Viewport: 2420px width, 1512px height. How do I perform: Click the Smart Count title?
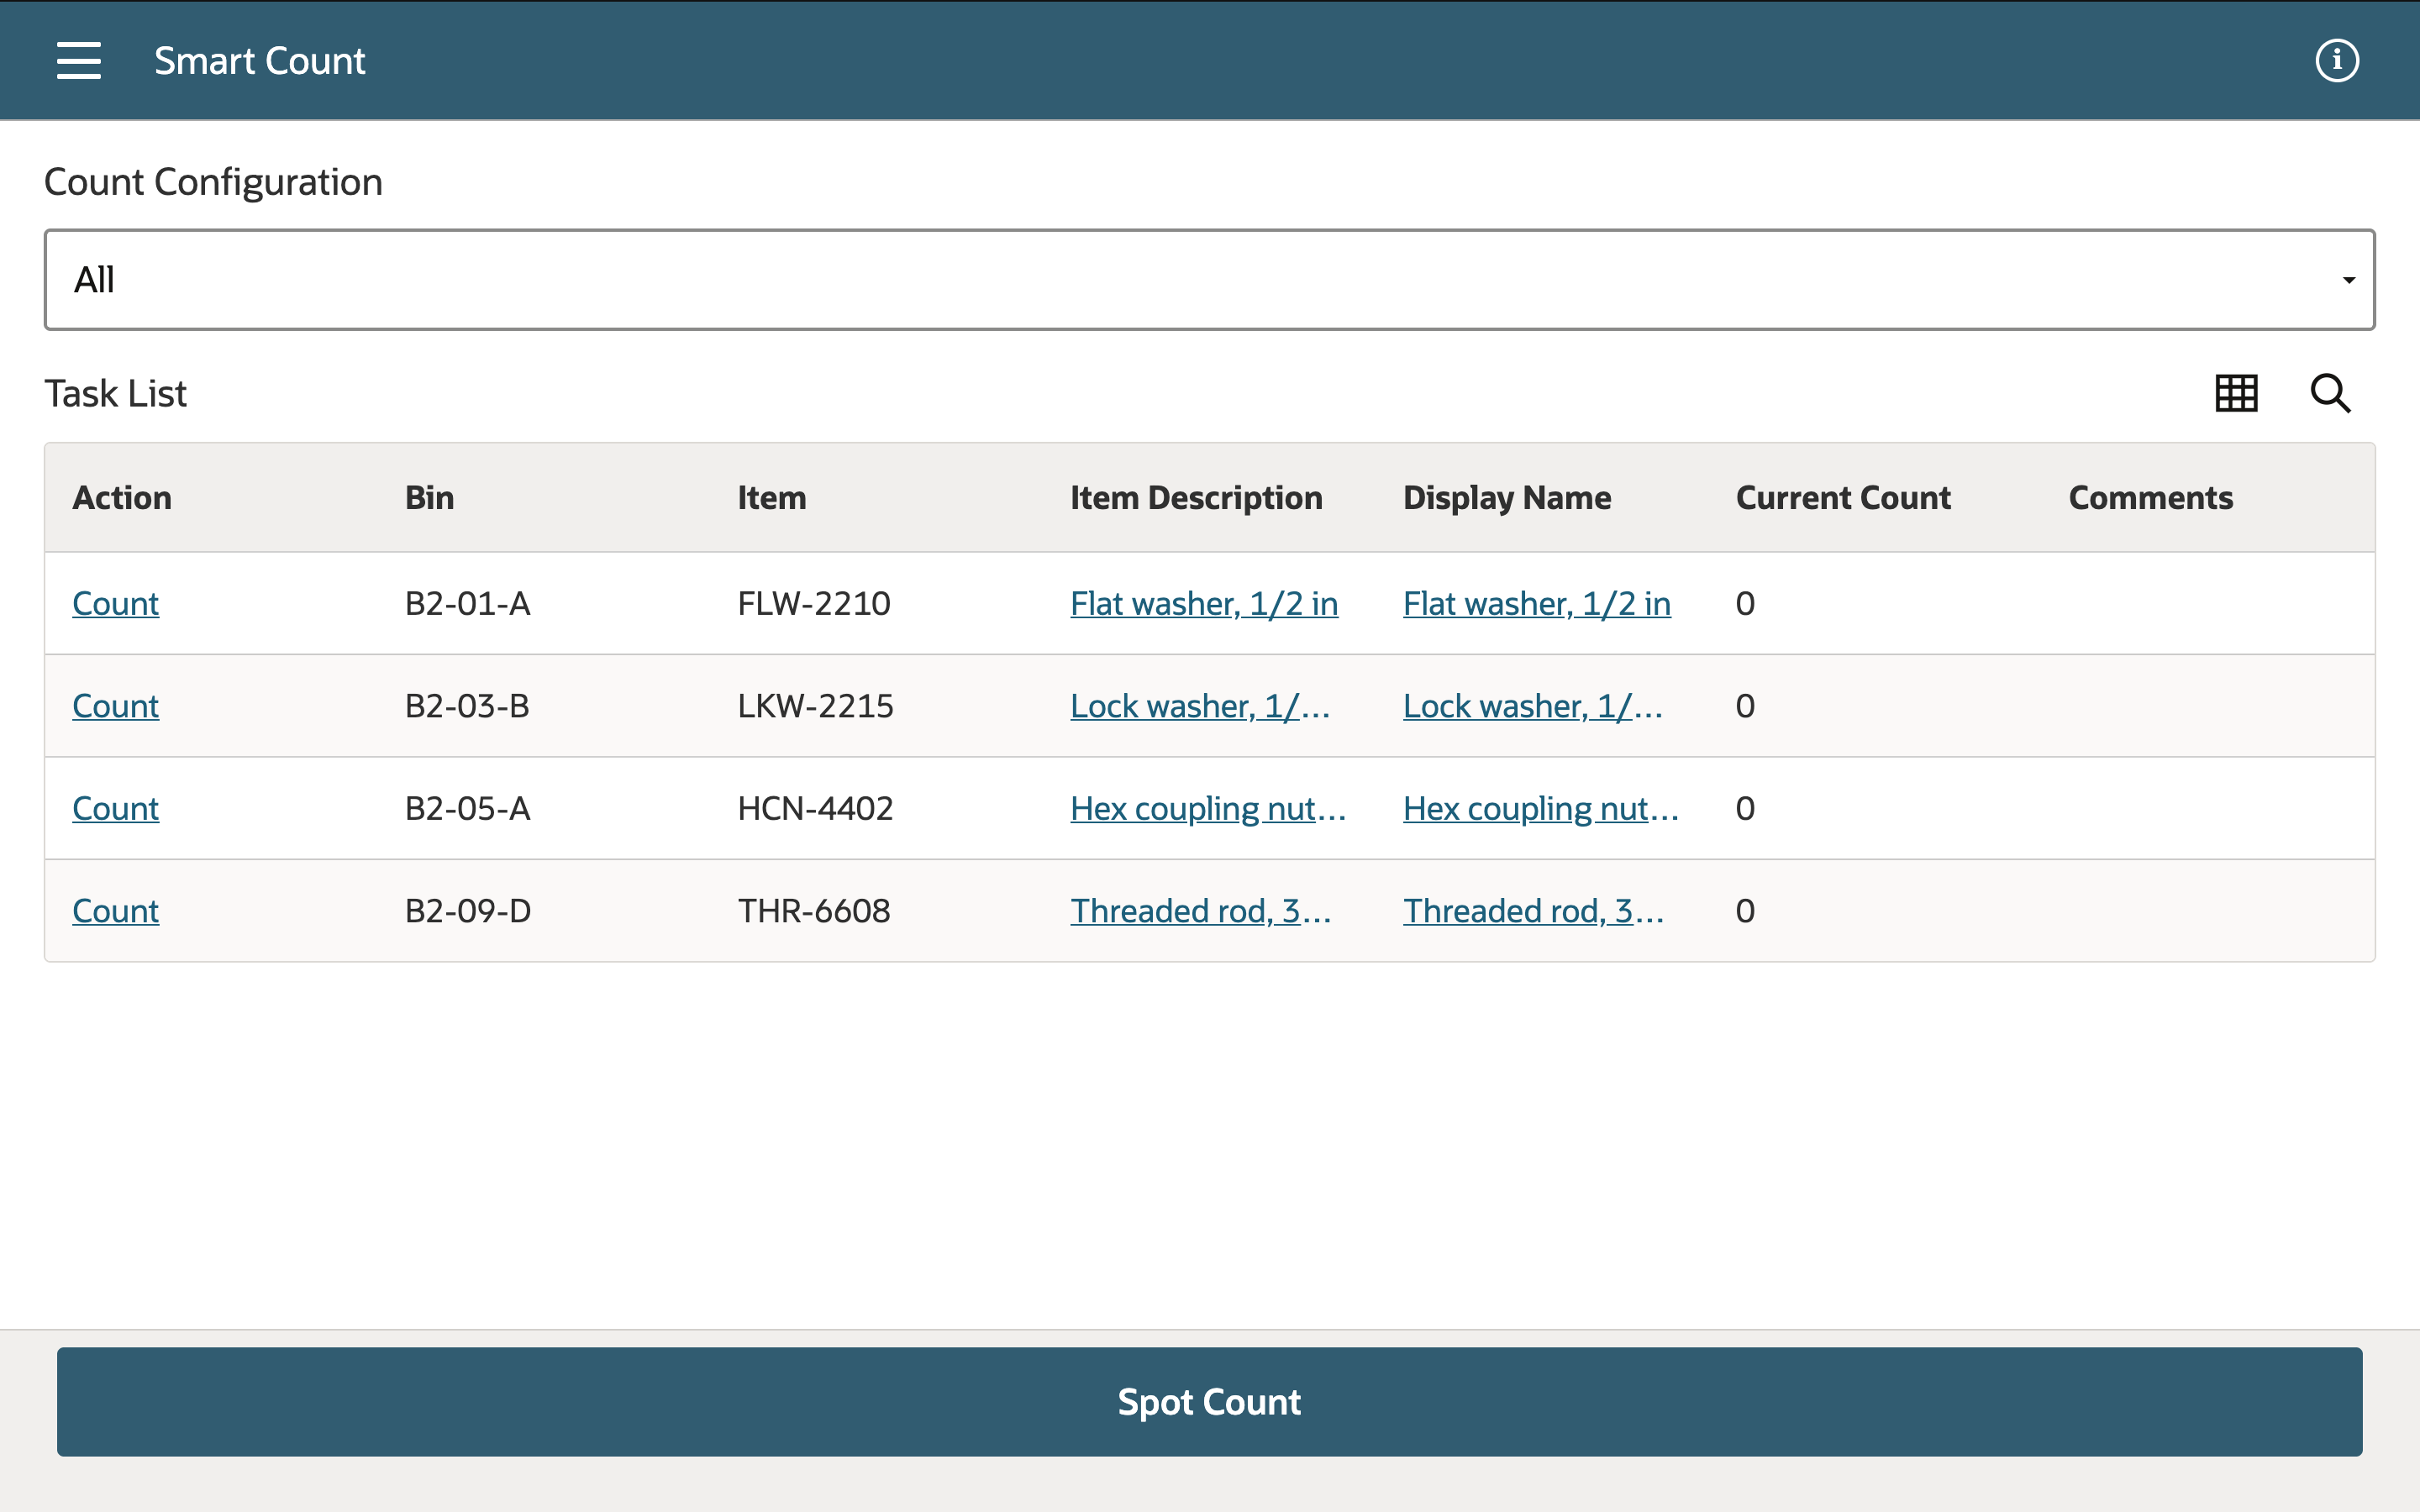[x=260, y=61]
